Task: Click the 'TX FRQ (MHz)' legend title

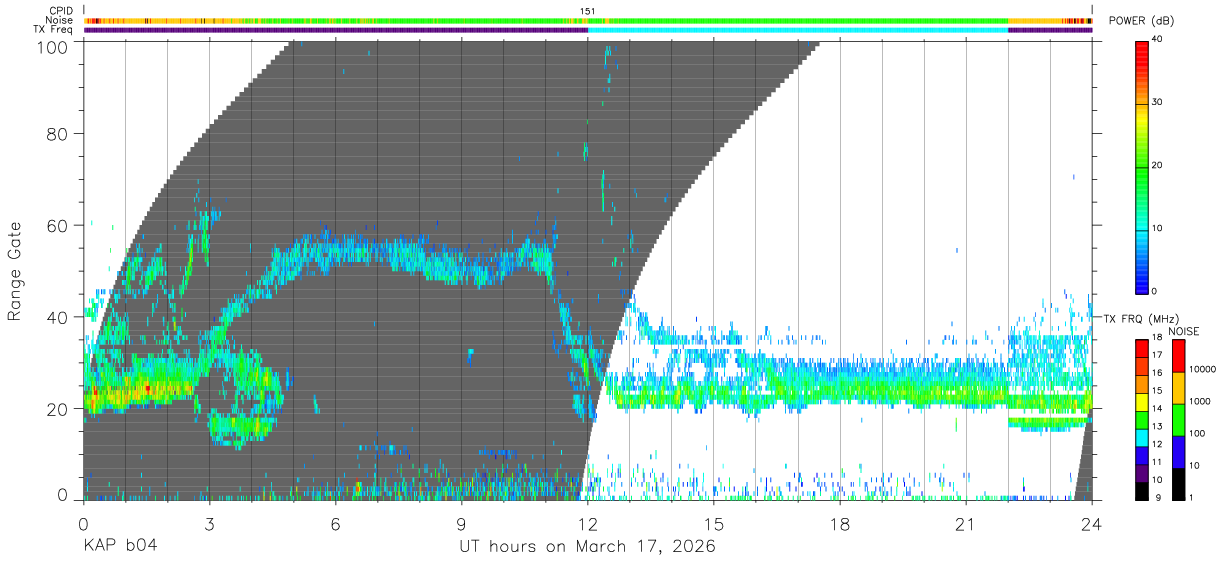Action: pos(1140,319)
